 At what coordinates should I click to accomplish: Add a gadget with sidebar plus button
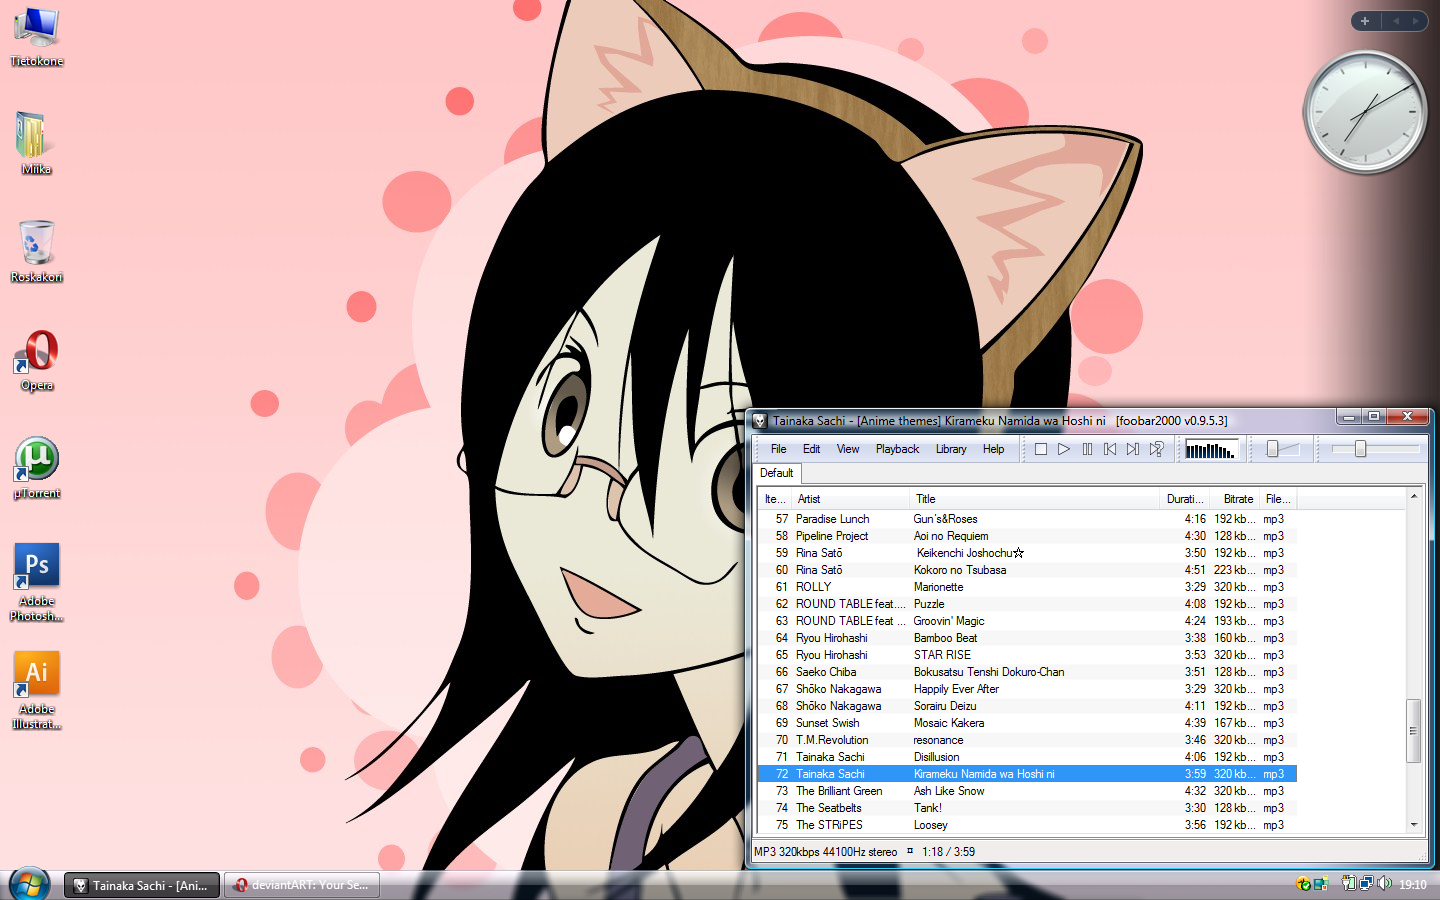point(1365,20)
